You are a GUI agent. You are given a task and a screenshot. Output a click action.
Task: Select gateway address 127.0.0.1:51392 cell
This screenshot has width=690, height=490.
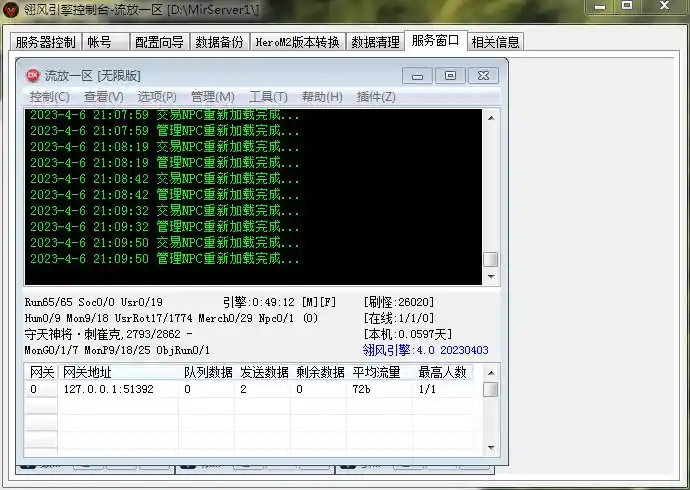click(118, 389)
